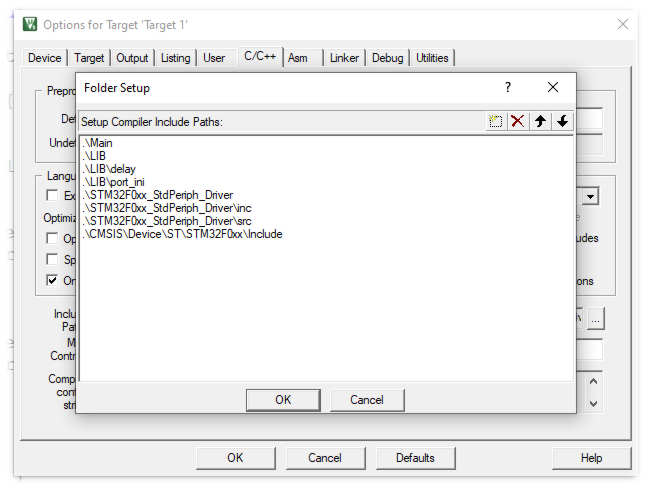Click the Keil uVision icon in title bar
Image resolution: width=648 pixels, height=490 pixels.
(30, 24)
